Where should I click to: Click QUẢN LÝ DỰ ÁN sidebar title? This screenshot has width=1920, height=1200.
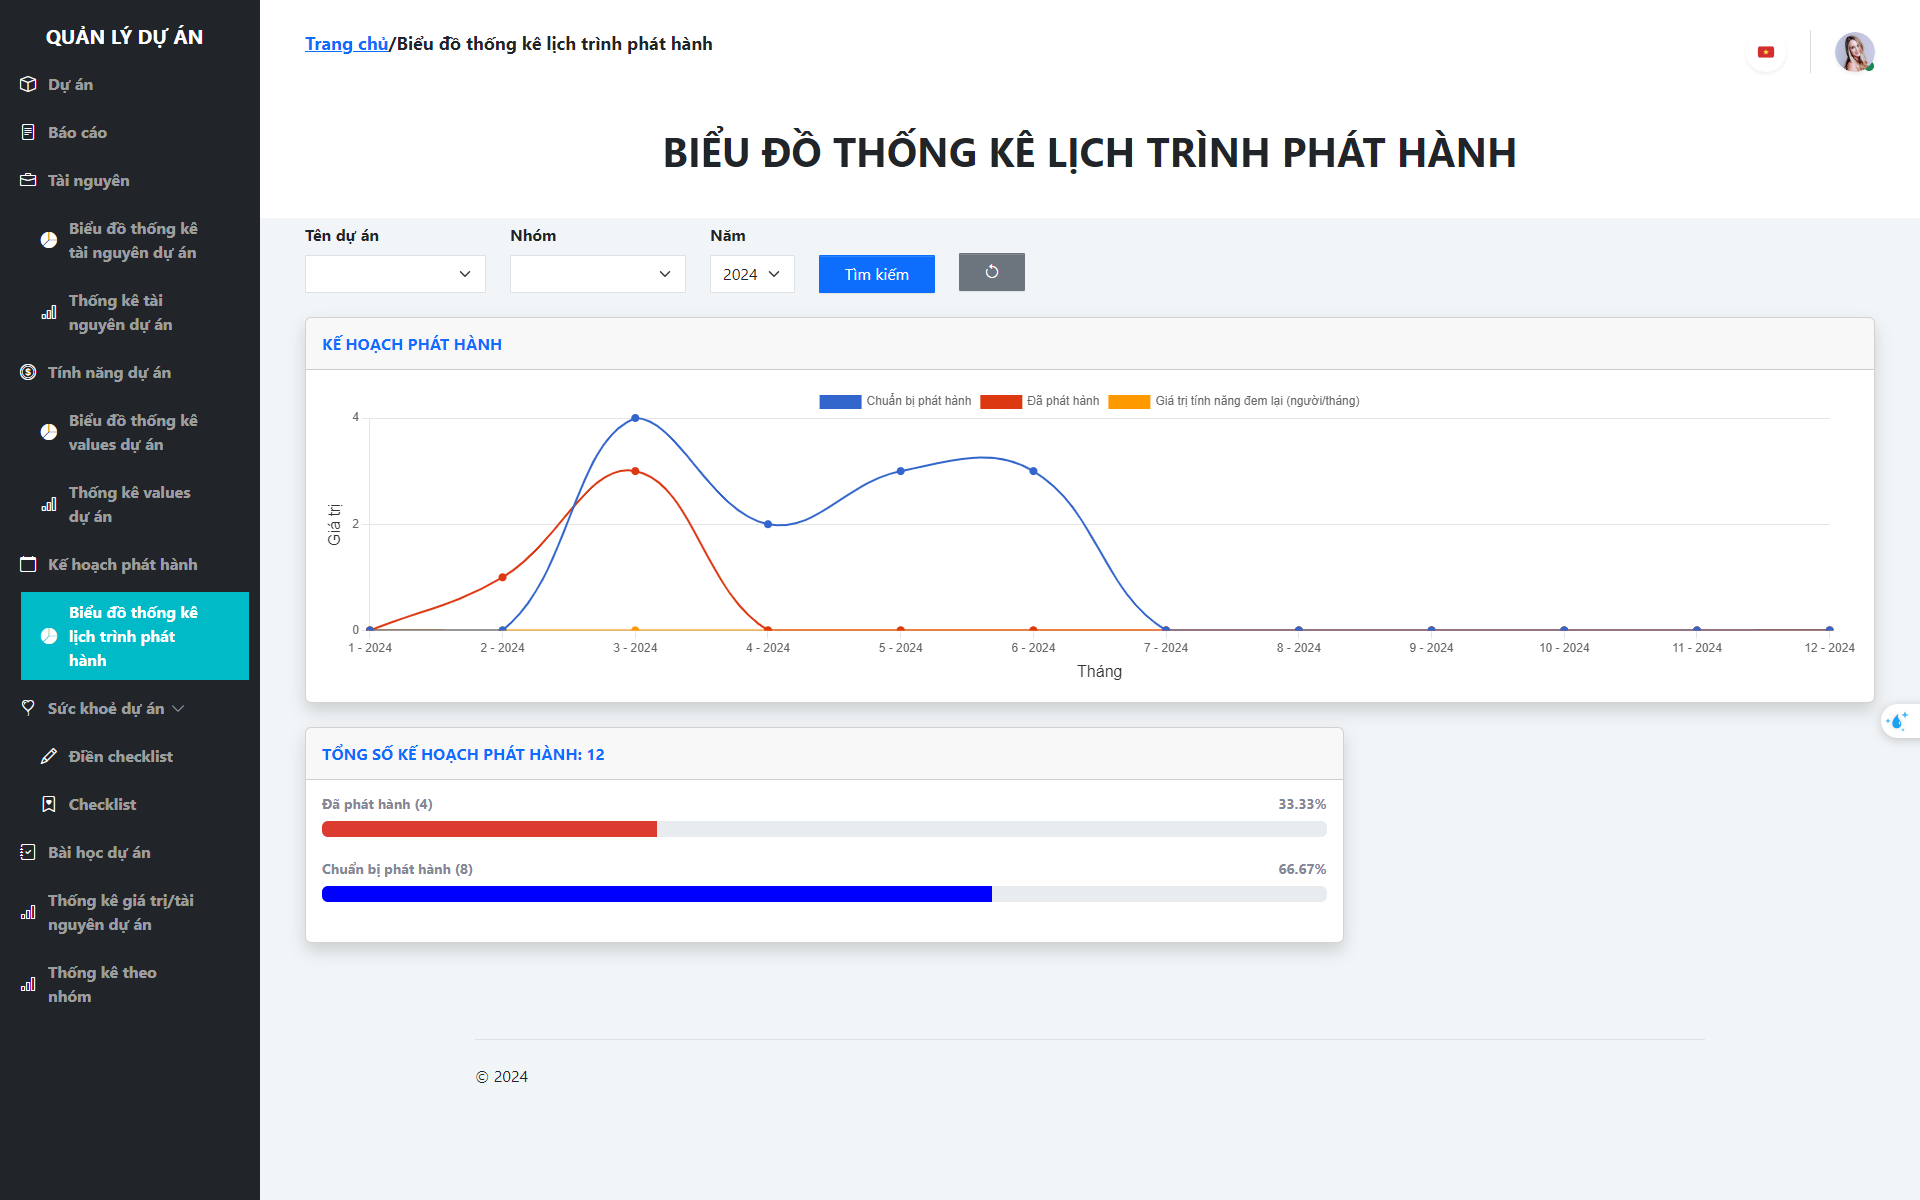(x=124, y=37)
